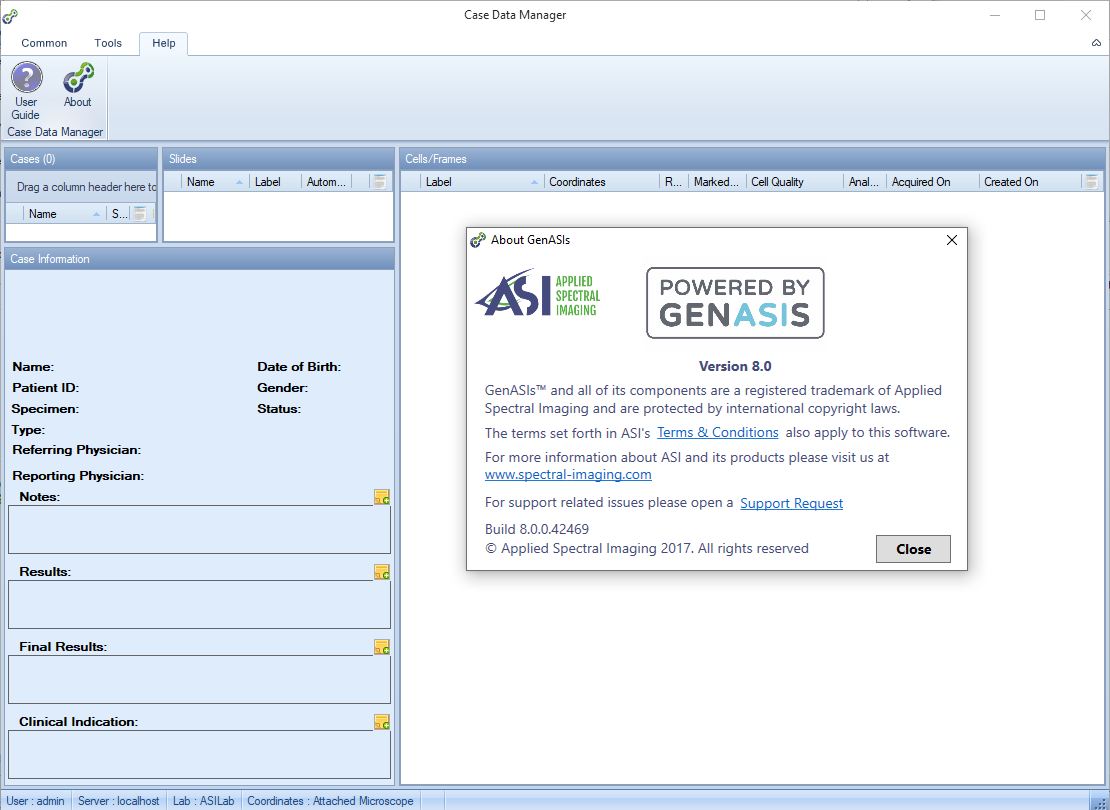The width and height of the screenshot is (1110, 810).
Task: Click the Marked... column header
Action: tap(716, 182)
